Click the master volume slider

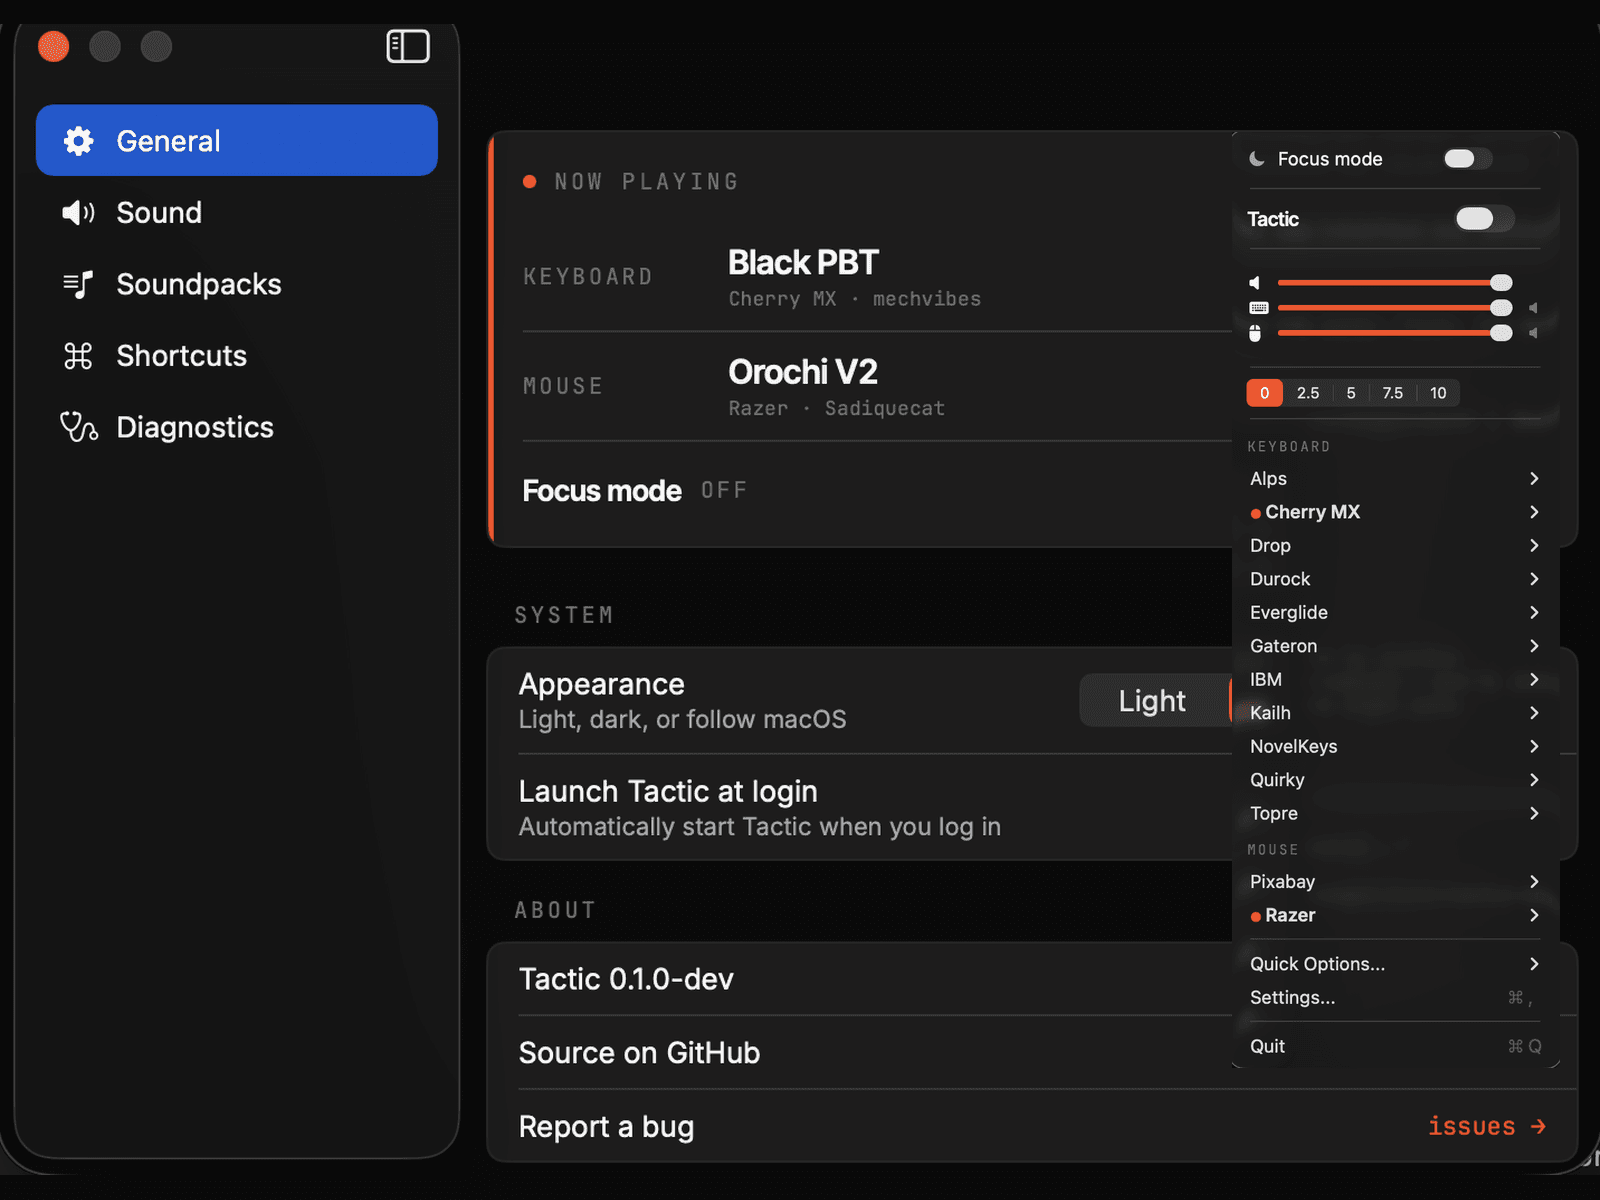coord(1394,283)
